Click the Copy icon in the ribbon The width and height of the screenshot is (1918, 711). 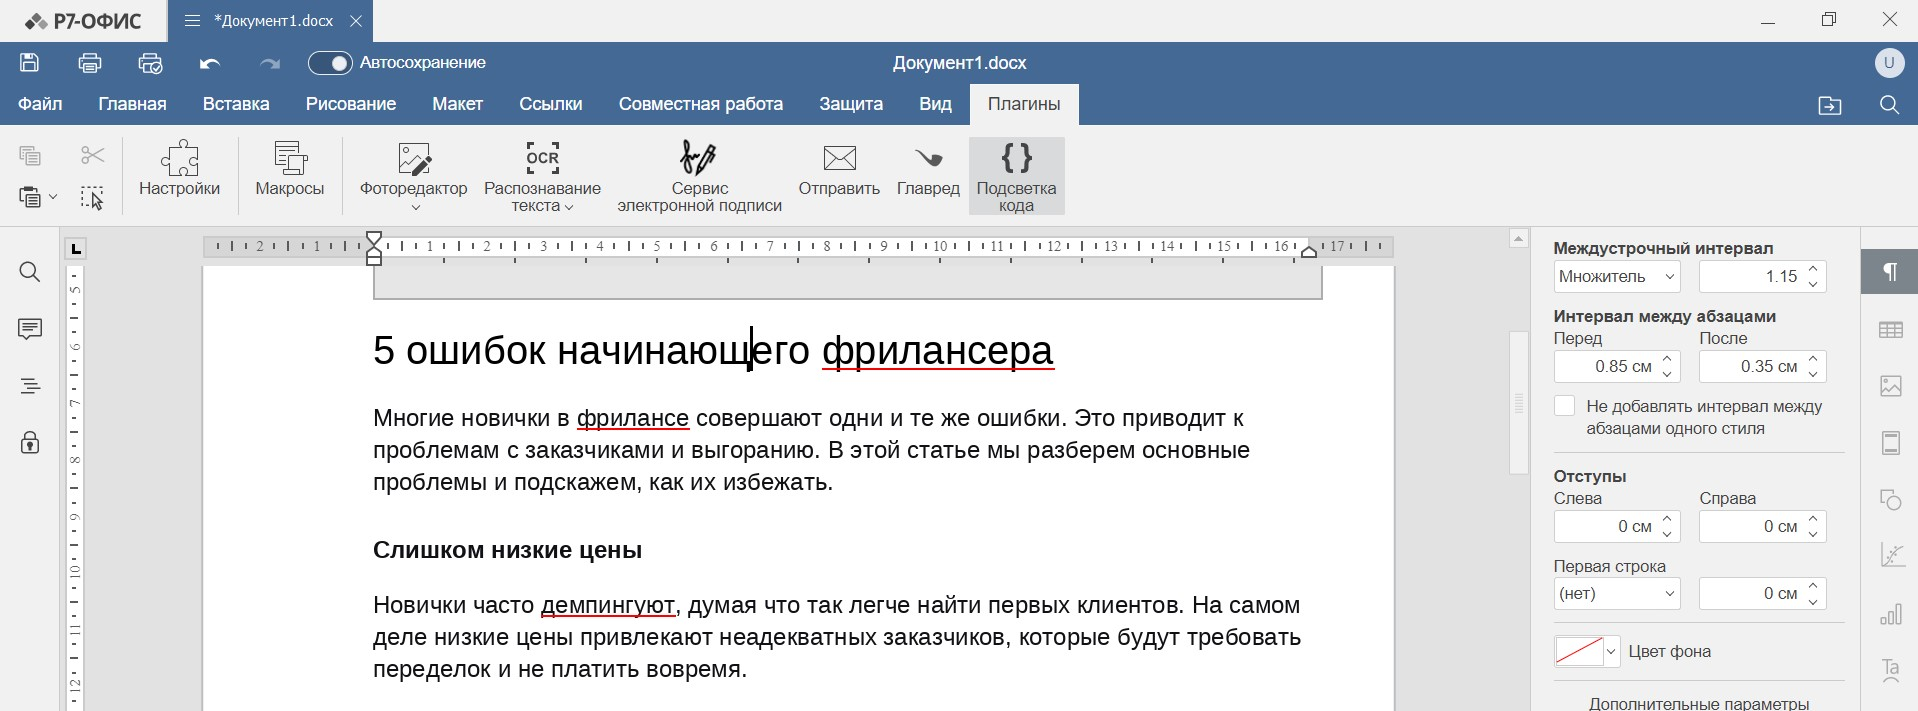[30, 155]
